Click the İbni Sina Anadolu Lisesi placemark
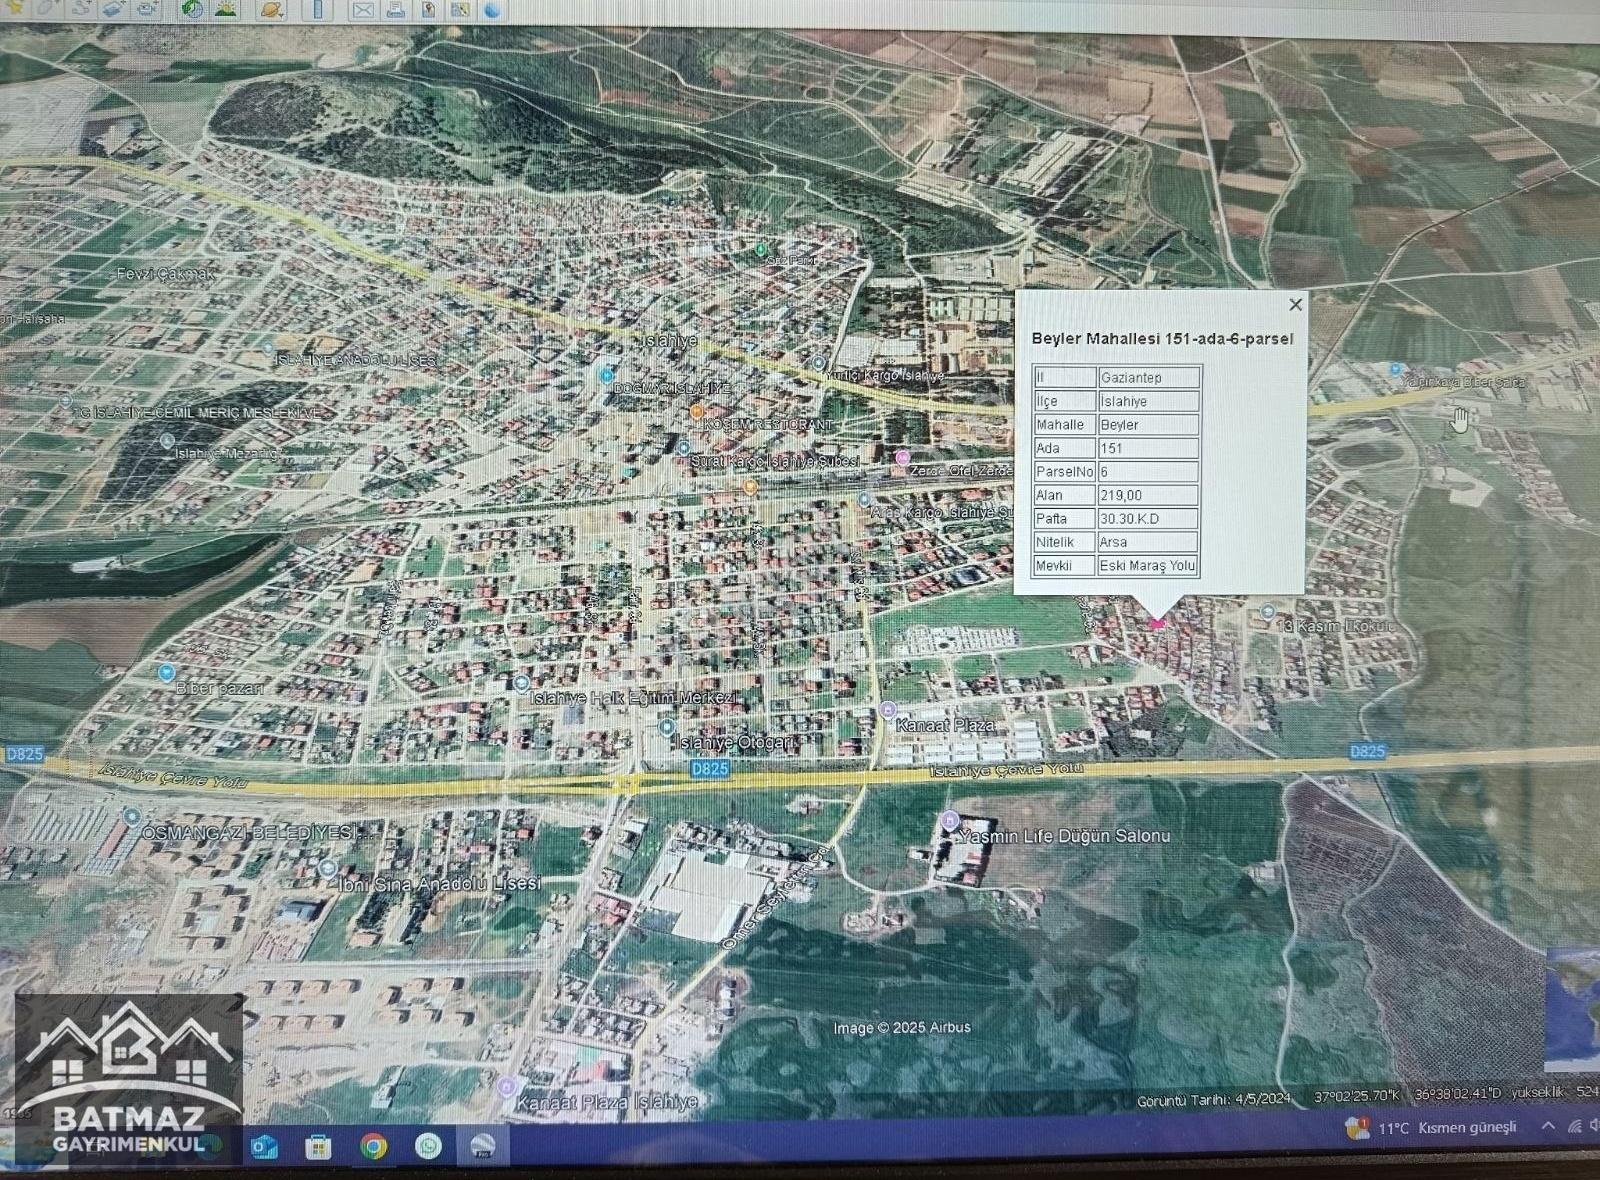The height and width of the screenshot is (1180, 1600). (x=326, y=868)
